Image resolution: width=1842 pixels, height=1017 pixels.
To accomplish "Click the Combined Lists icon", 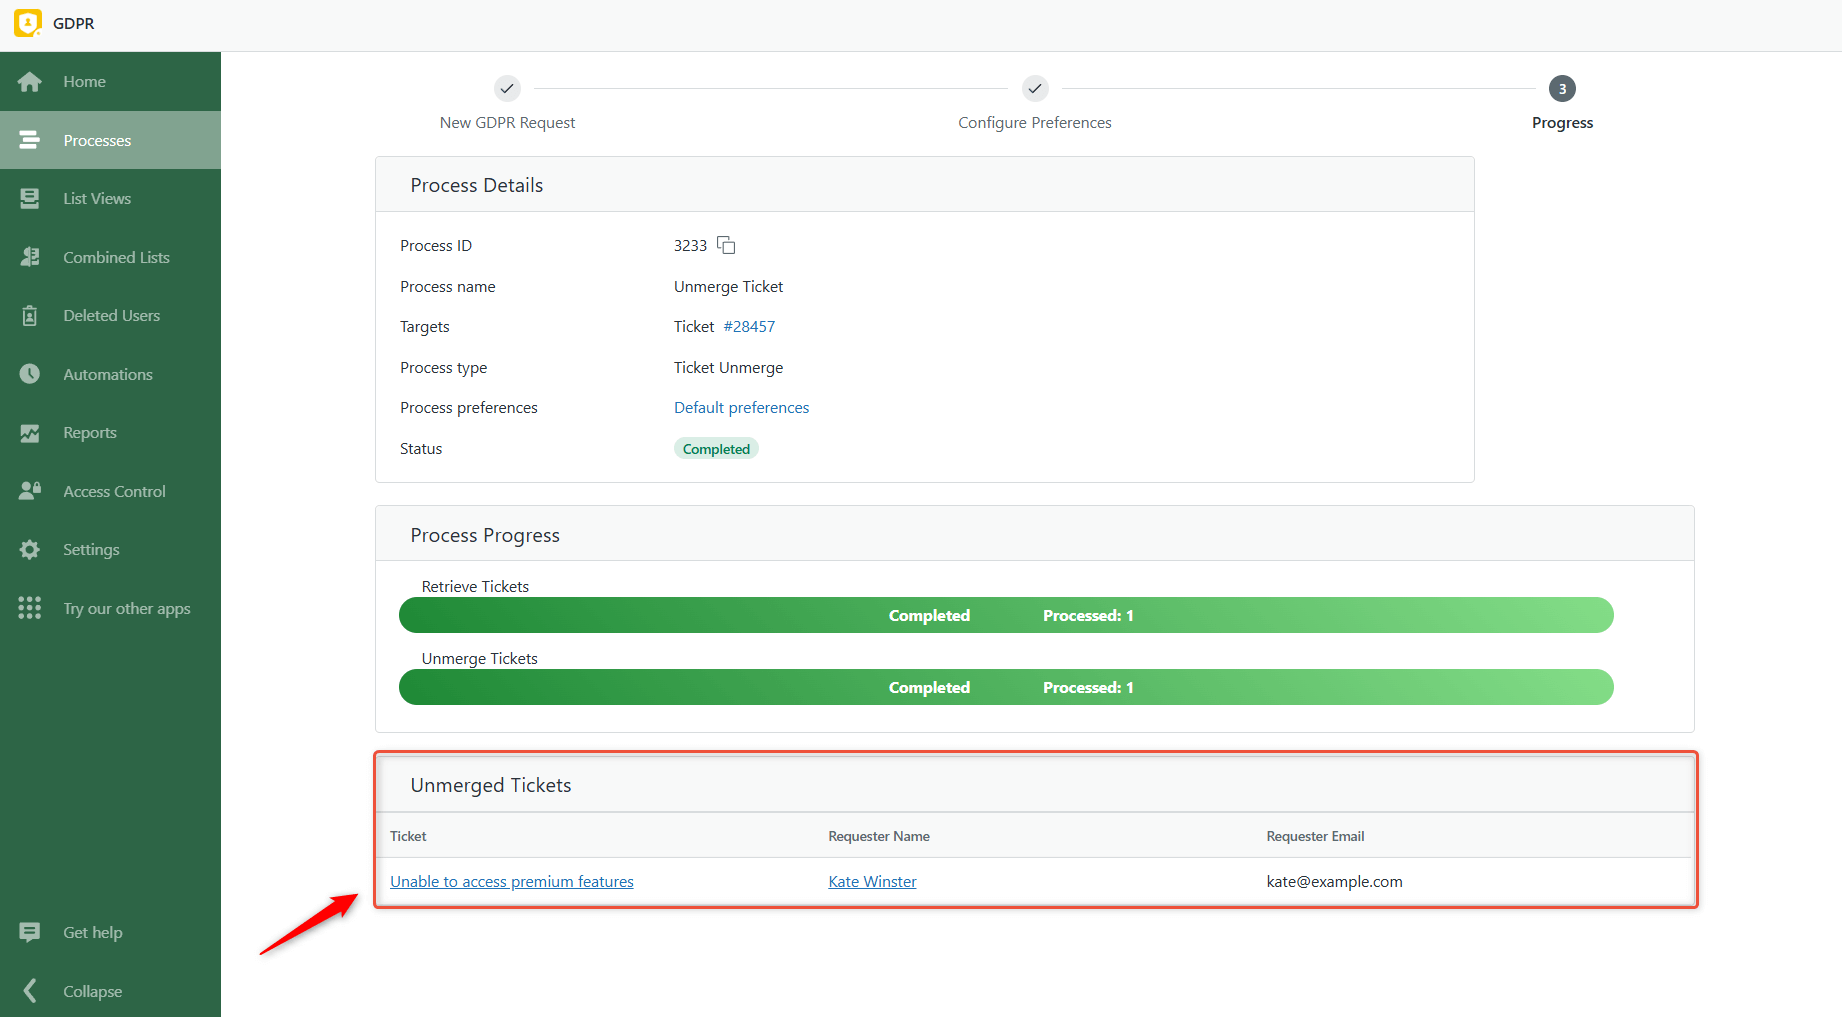I will [x=30, y=257].
